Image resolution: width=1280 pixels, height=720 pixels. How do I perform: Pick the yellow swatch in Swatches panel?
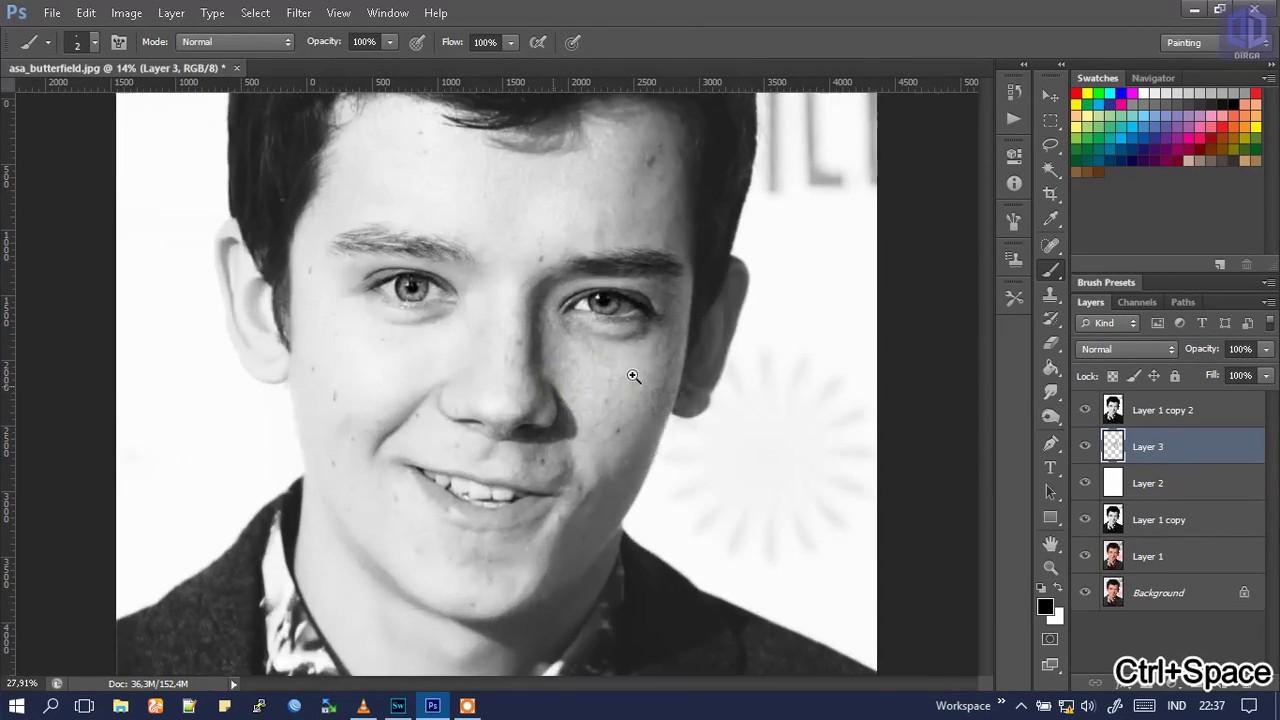[x=1087, y=94]
